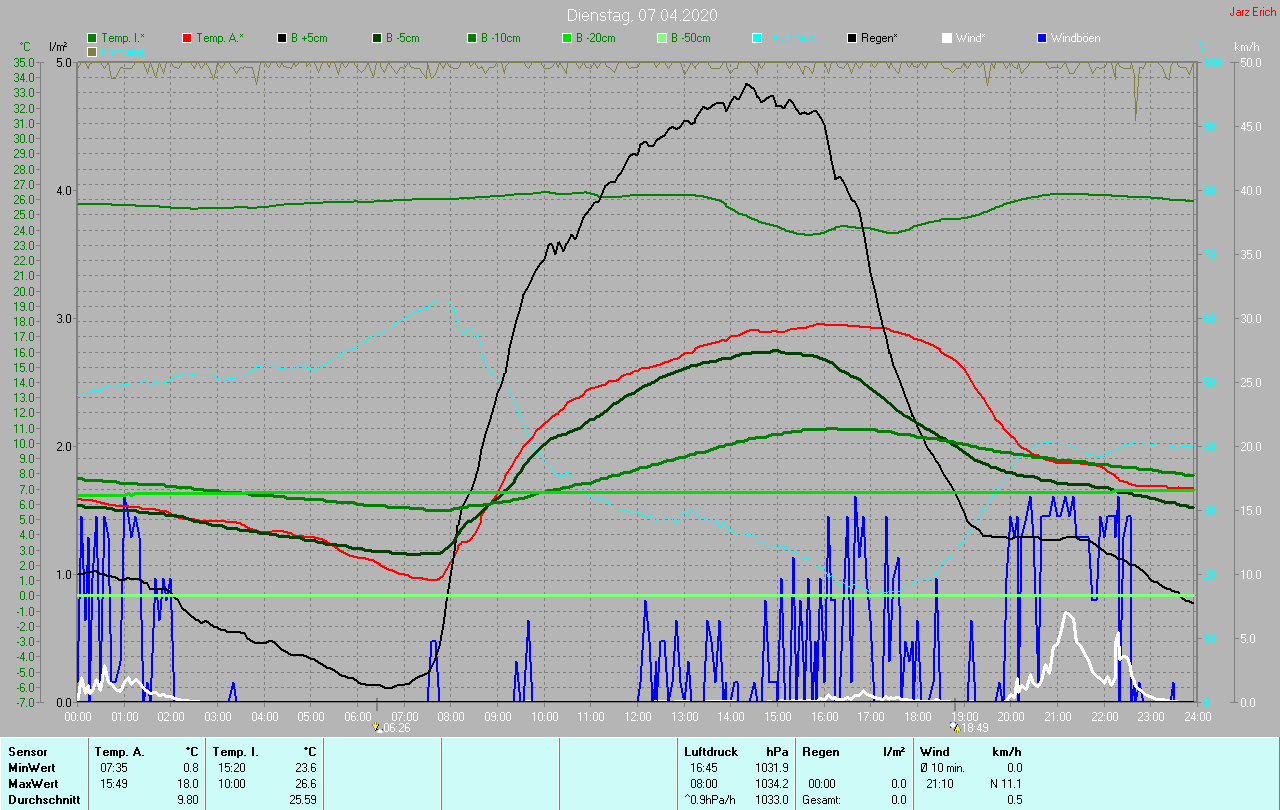Click the sunrise icon at 06:26
This screenshot has width=1280, height=810.
click(x=377, y=728)
